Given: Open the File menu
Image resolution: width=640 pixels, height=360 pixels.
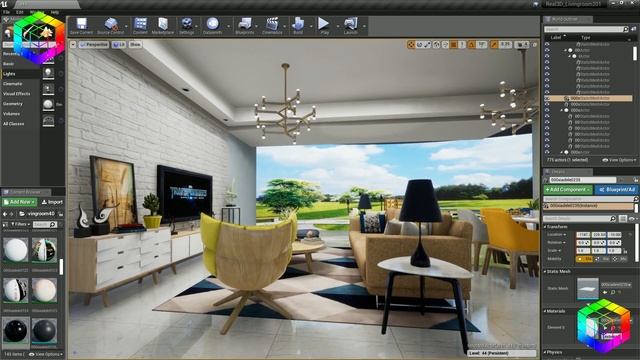Looking at the screenshot, I should pyautogui.click(x=7, y=12).
